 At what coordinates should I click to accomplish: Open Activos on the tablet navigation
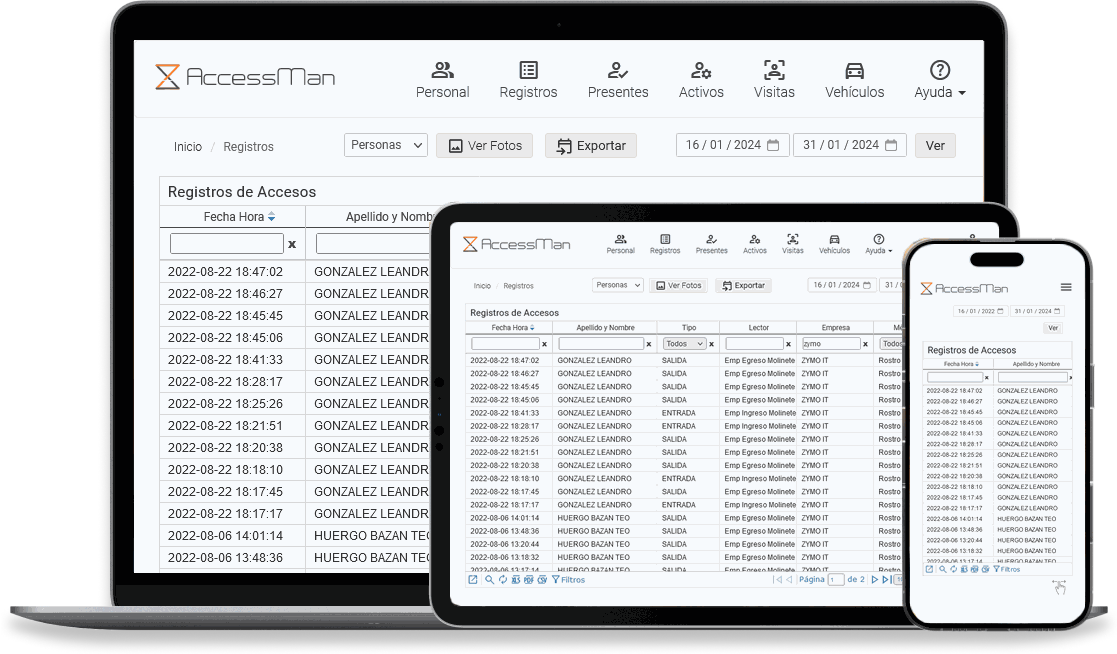(x=754, y=244)
